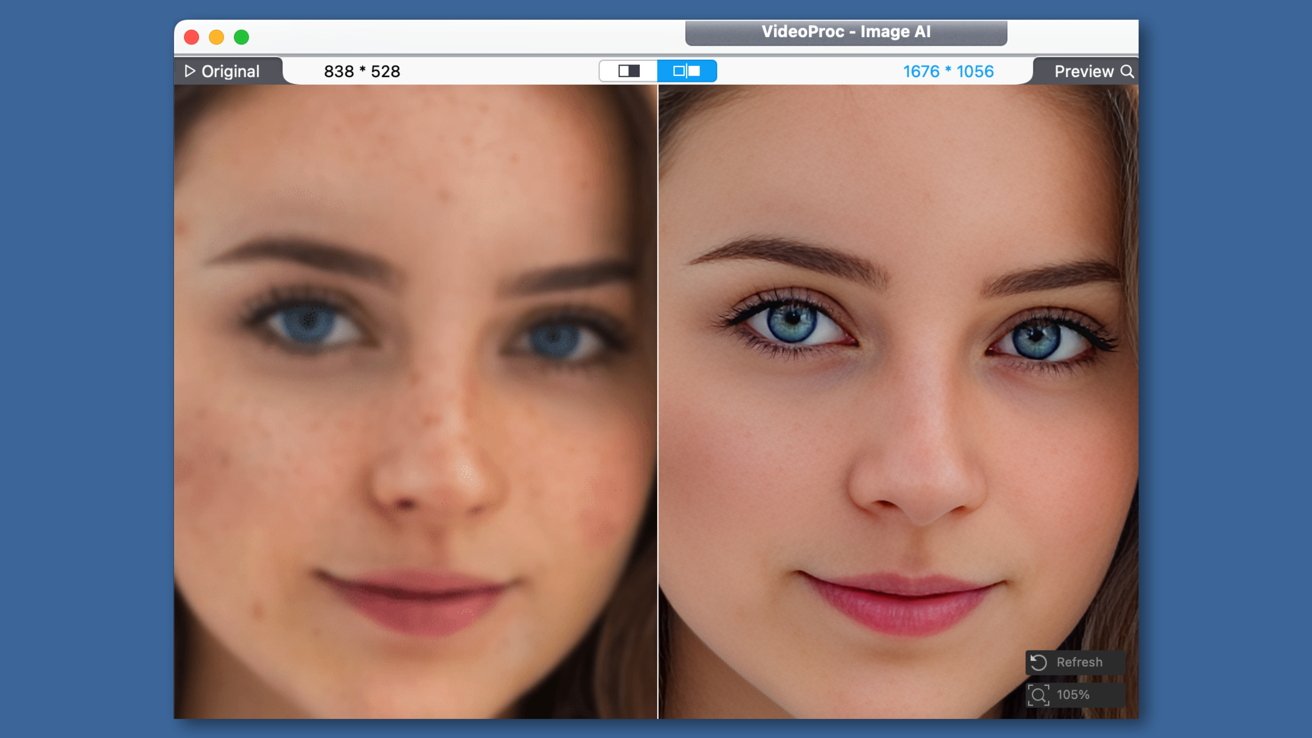Maximize the window with the green button

241,37
